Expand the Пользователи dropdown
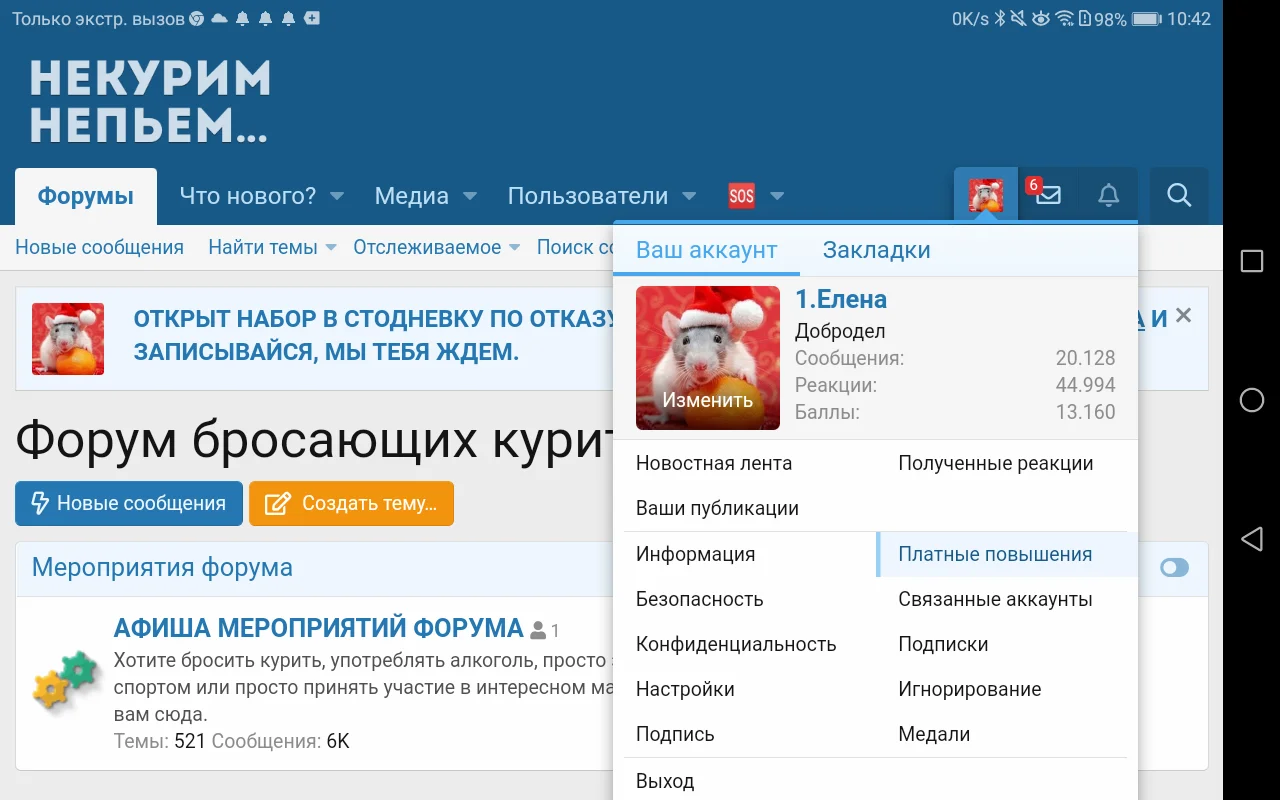Screen dimensions: 1280x800 point(590,196)
